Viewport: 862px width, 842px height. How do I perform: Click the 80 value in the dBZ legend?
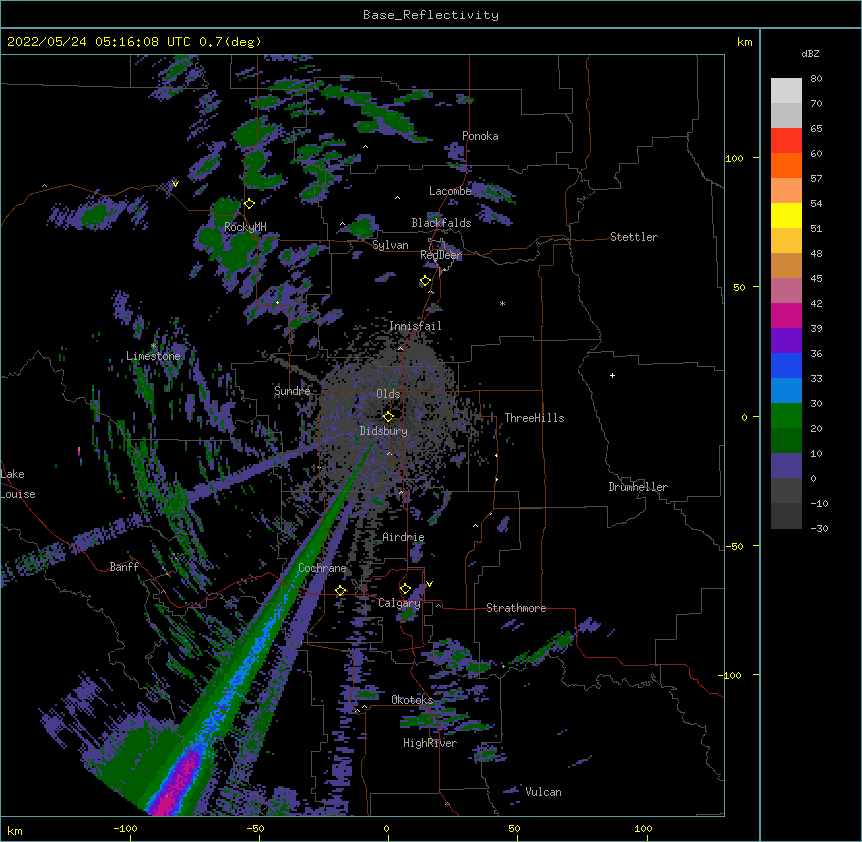pos(816,79)
